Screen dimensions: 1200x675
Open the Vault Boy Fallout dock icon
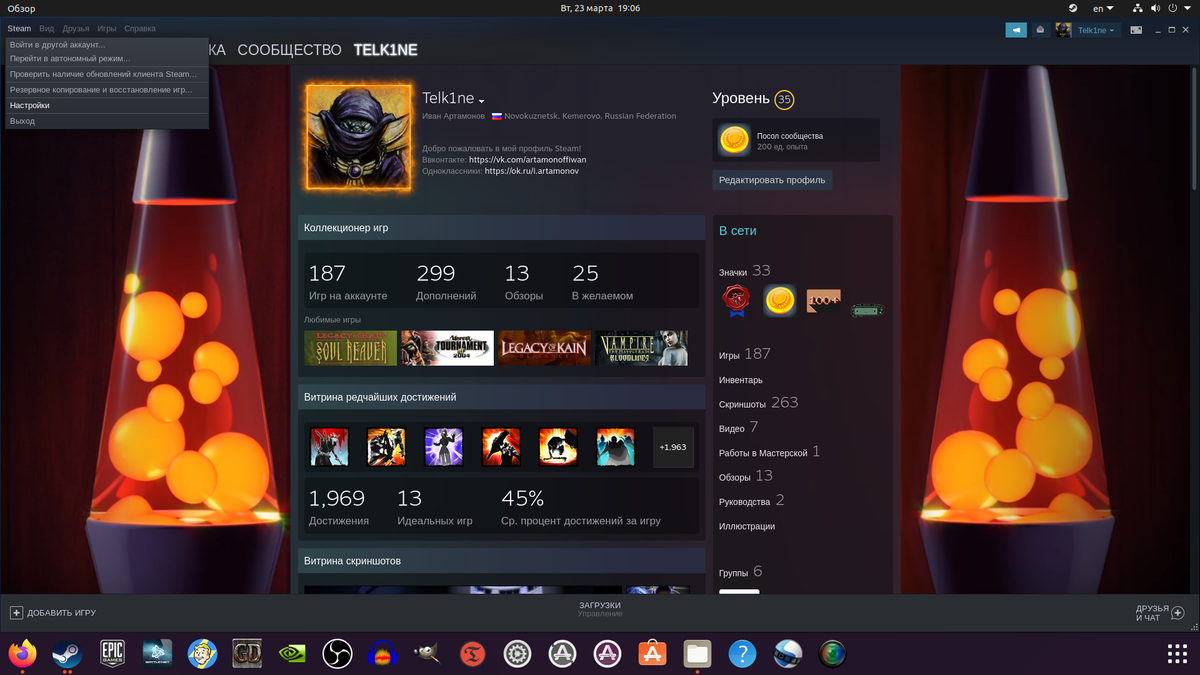[202, 654]
